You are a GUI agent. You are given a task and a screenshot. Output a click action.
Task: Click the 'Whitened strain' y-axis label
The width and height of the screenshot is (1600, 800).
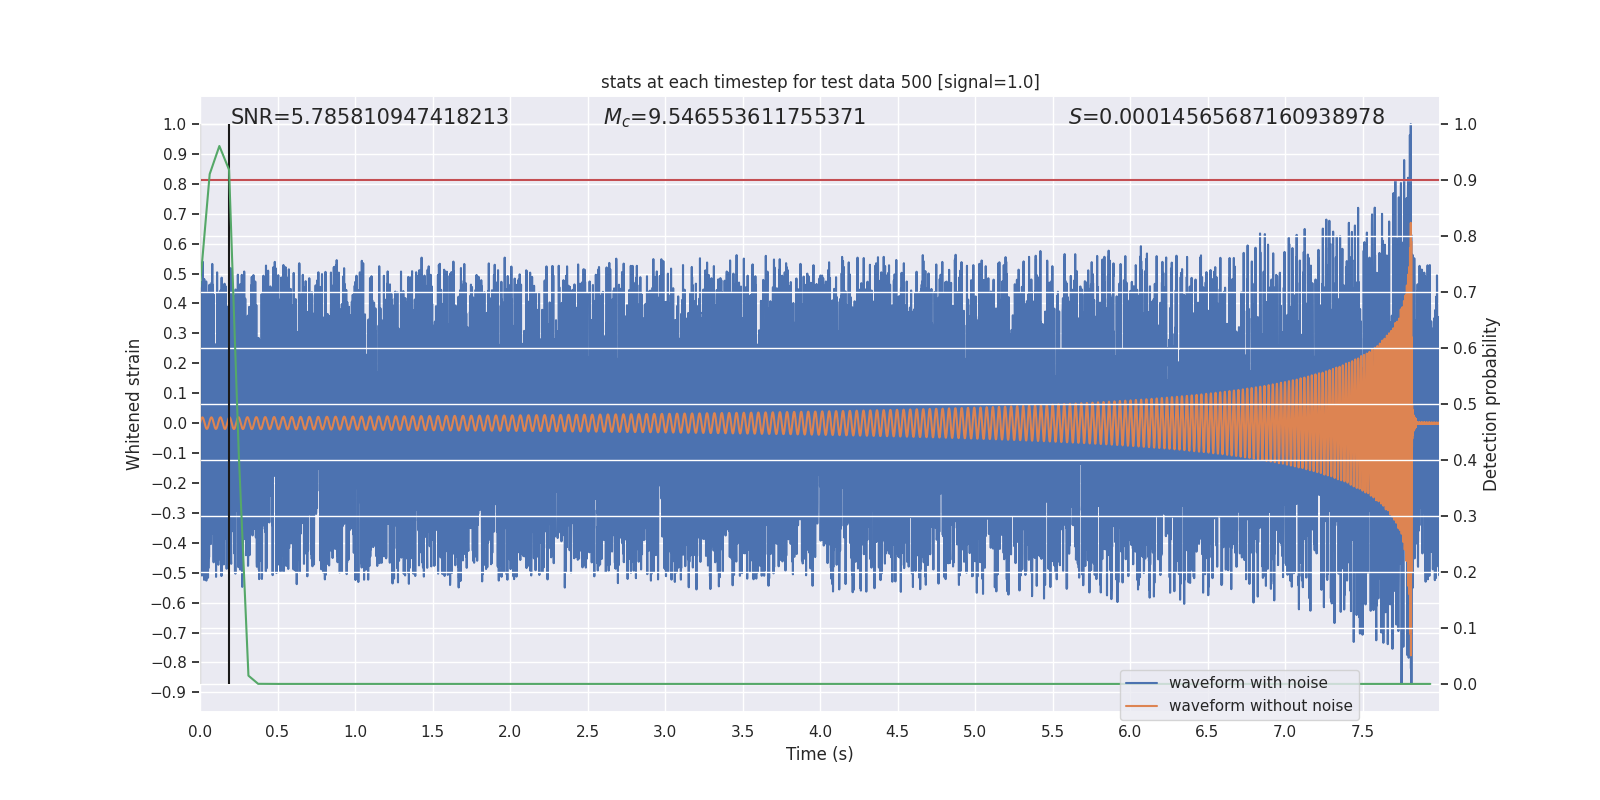[133, 404]
